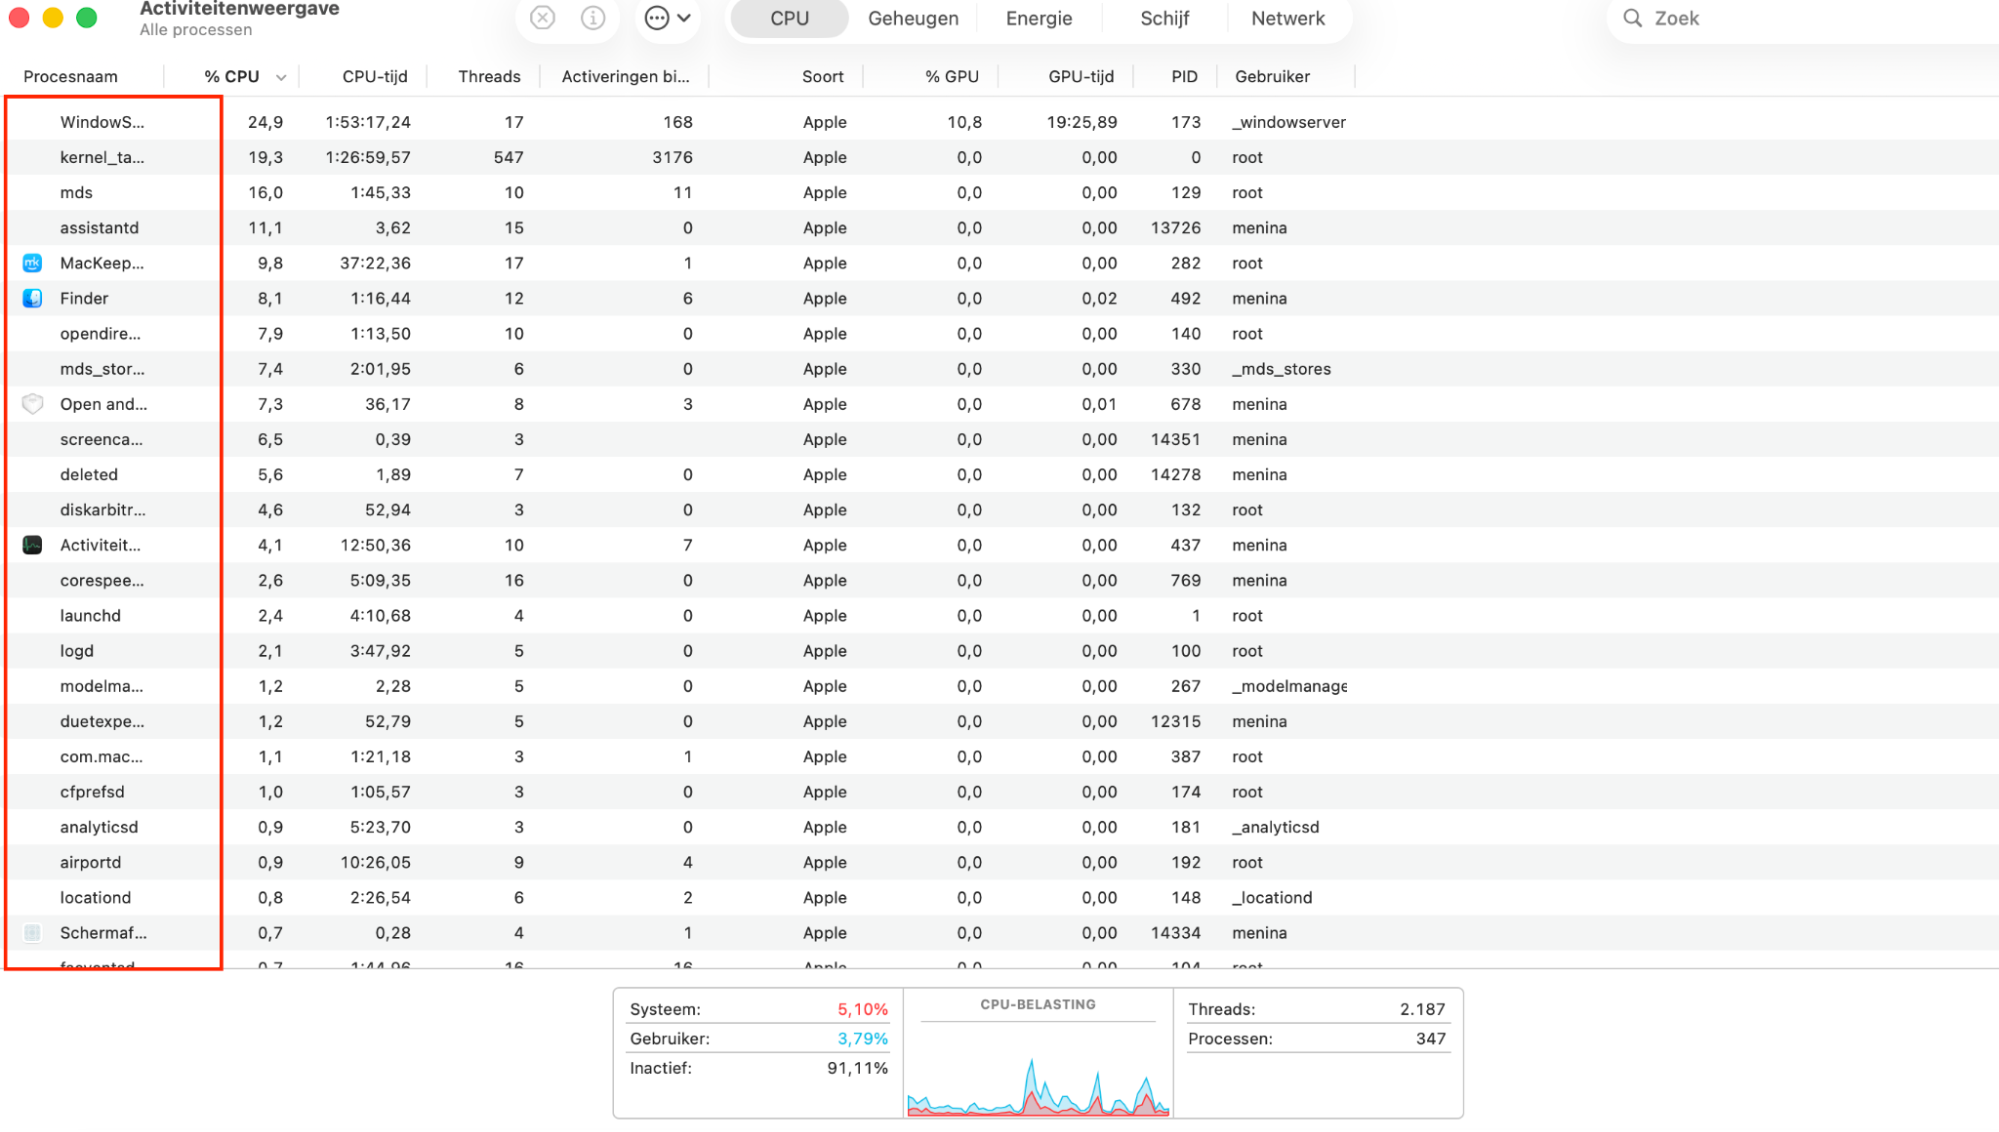The image size is (1999, 1132).
Task: Click the Activiteitenweergave app icon in the list
Action: point(32,545)
